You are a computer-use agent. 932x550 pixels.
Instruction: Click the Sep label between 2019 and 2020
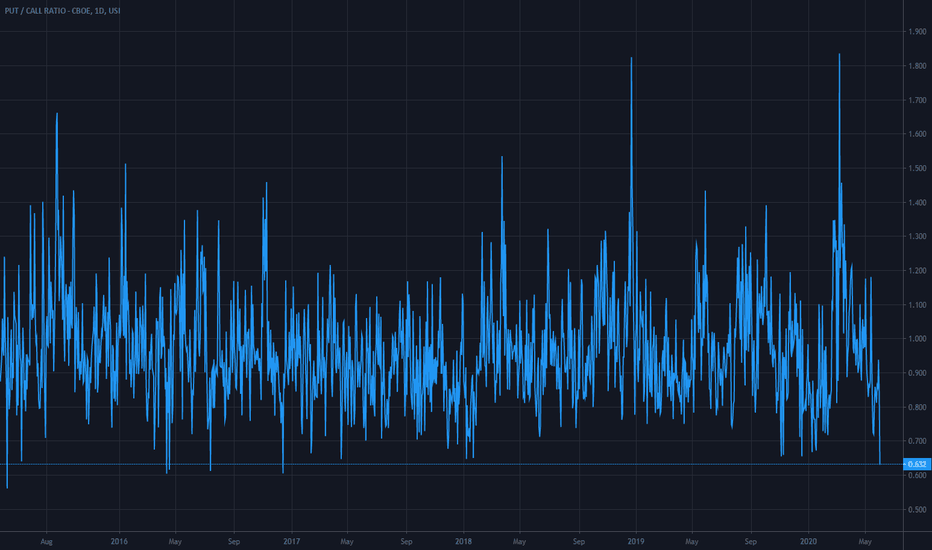tap(751, 542)
